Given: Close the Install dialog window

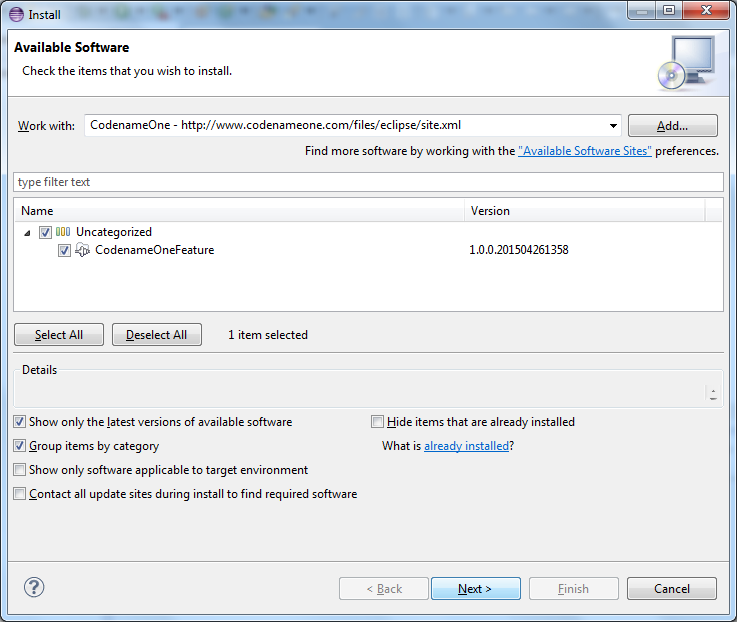Looking at the screenshot, I should click(x=706, y=10).
